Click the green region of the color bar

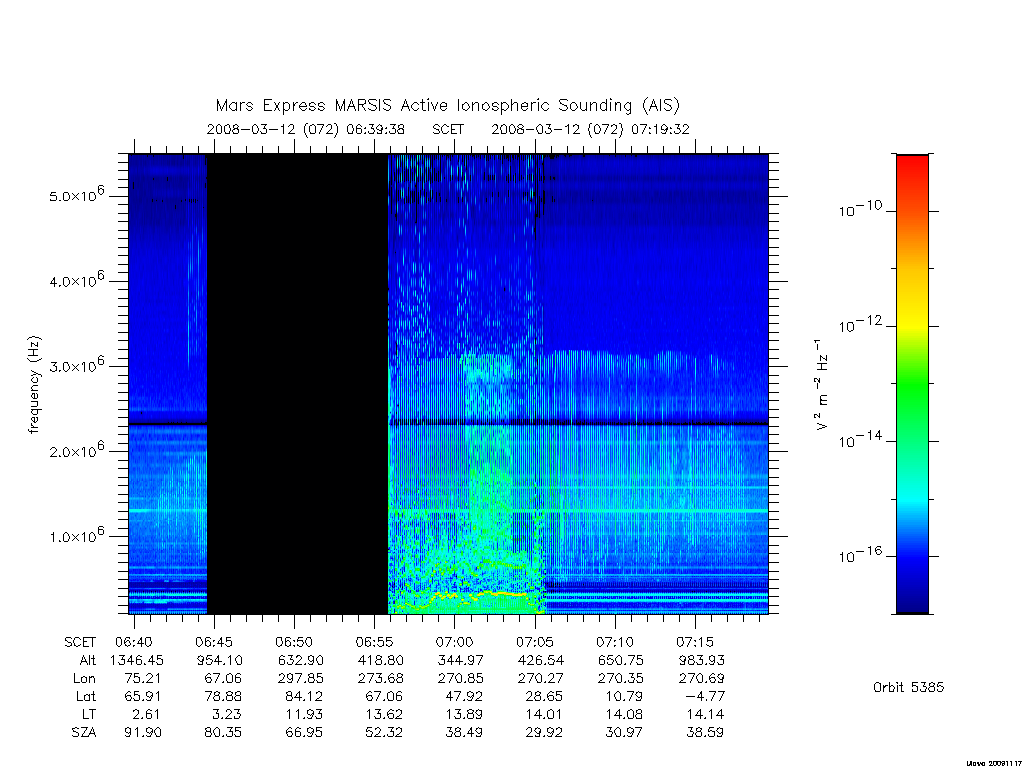(912, 385)
